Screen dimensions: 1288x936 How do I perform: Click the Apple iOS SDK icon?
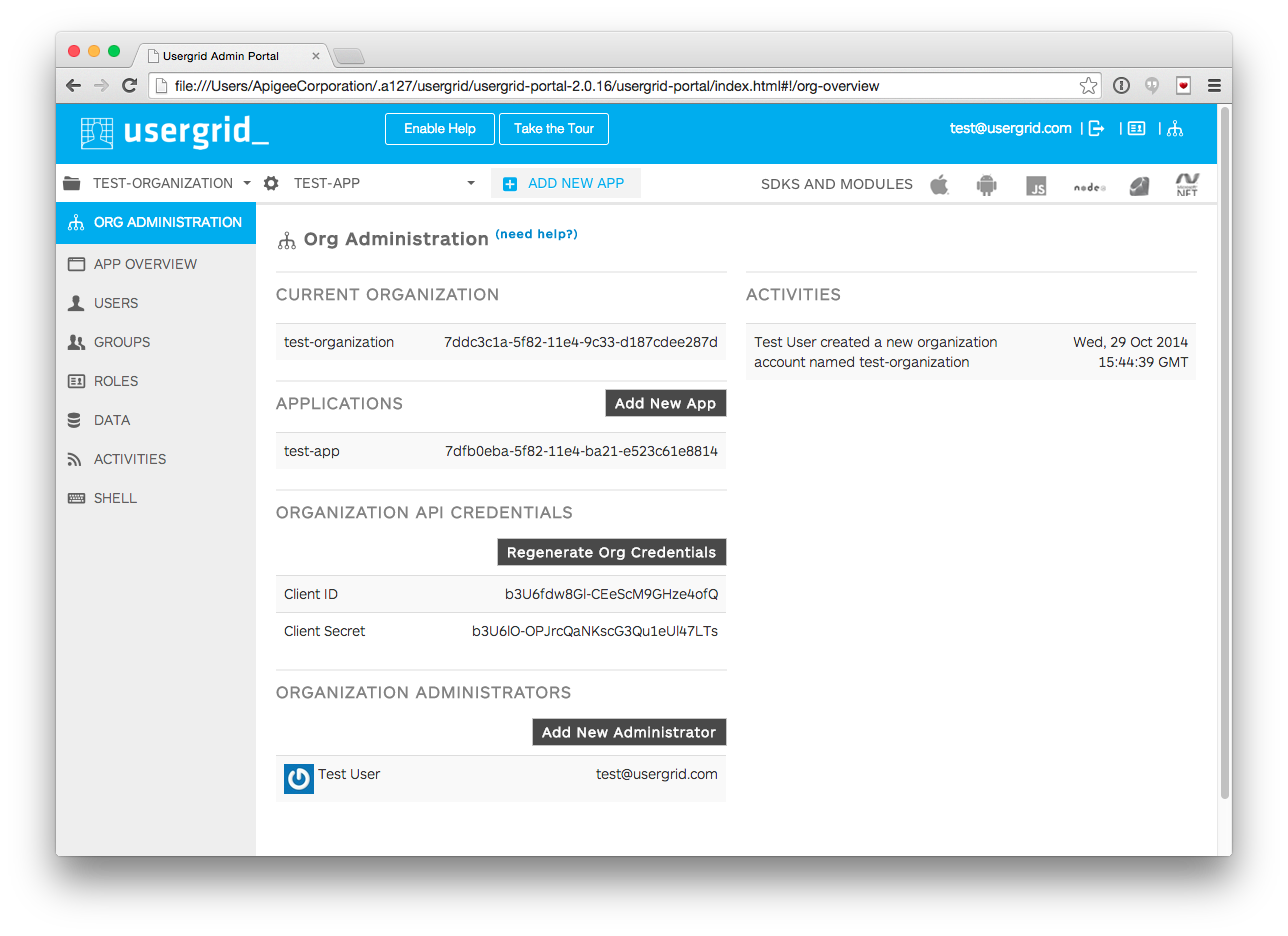click(939, 185)
